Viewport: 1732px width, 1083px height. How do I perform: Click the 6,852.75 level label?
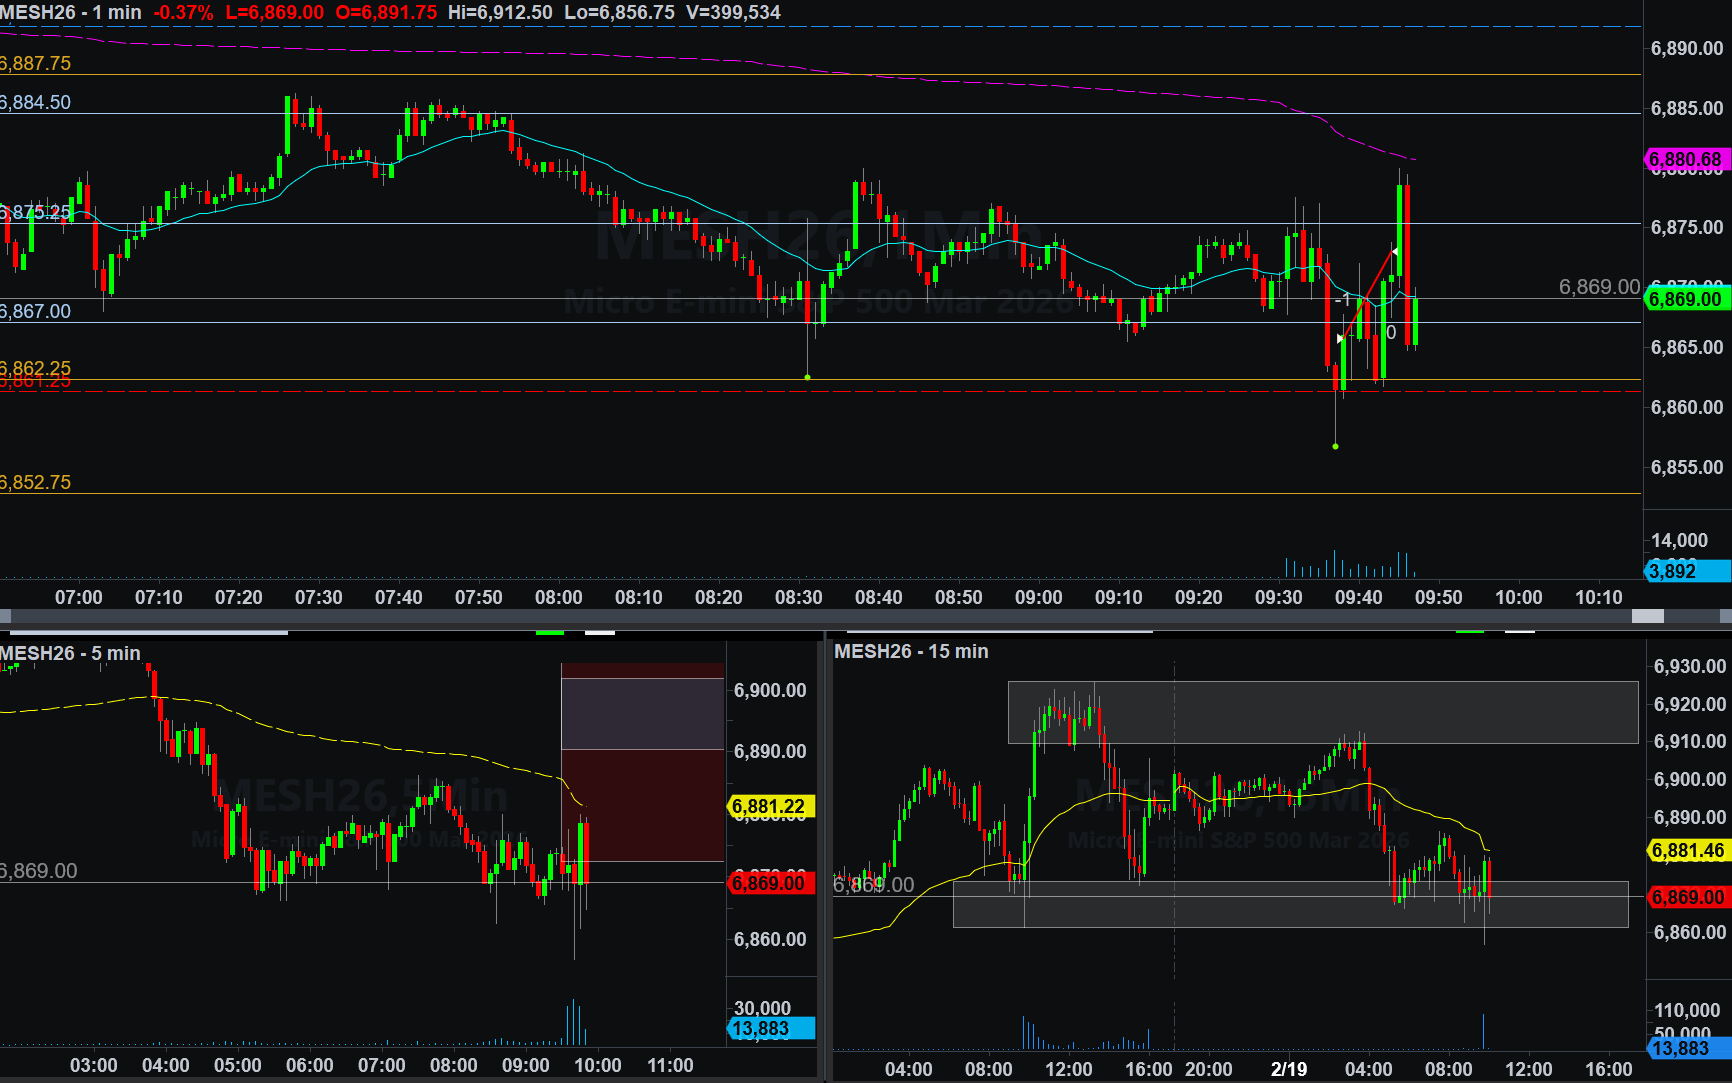coord(36,482)
